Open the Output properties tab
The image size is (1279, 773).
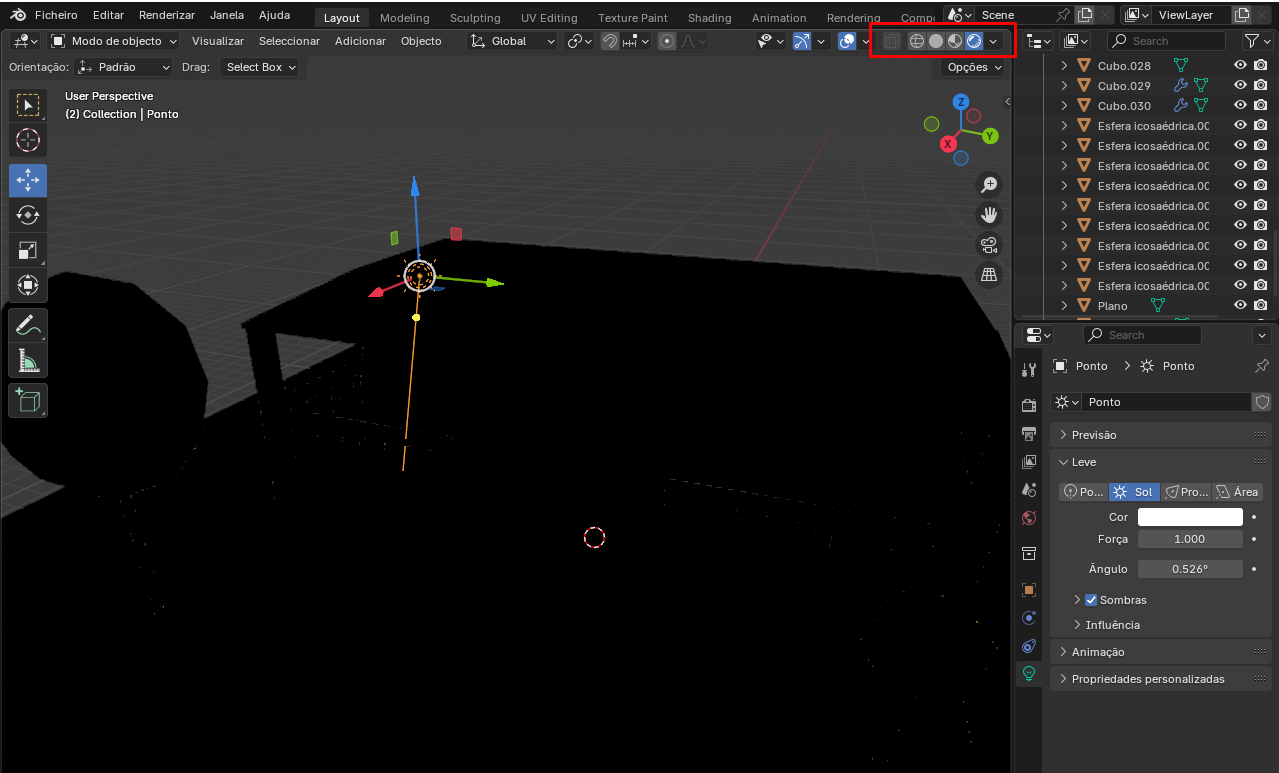tap(1029, 433)
